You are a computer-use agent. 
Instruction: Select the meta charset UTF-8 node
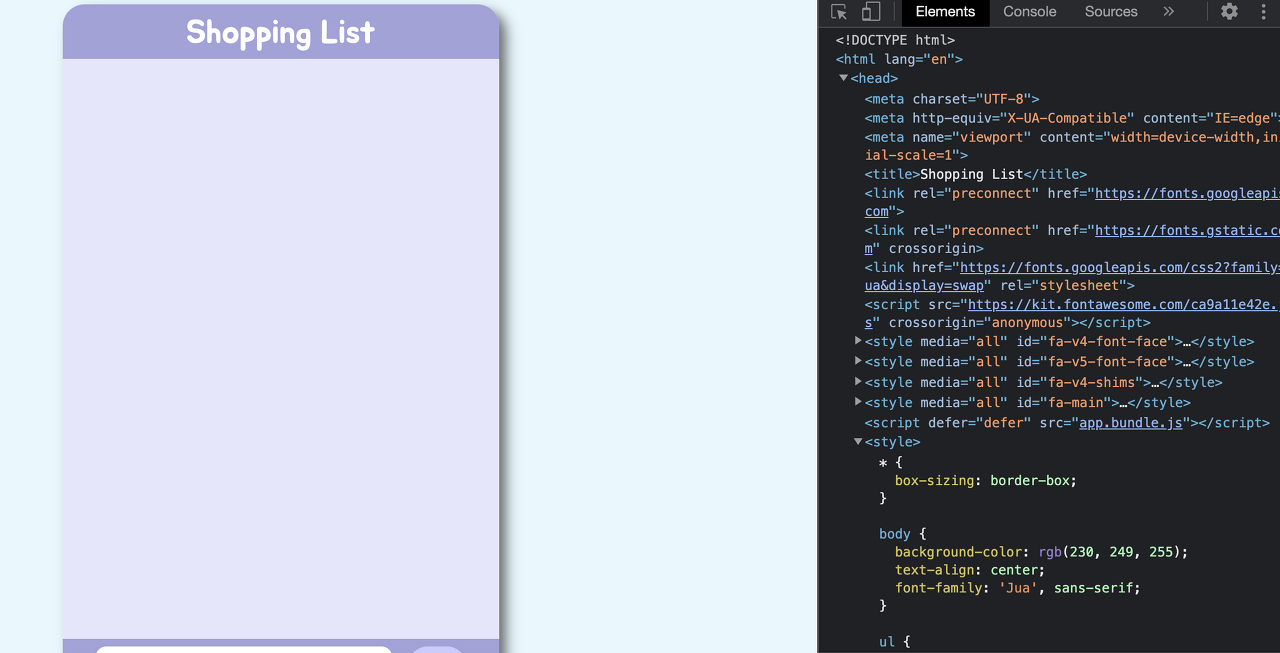(x=952, y=99)
